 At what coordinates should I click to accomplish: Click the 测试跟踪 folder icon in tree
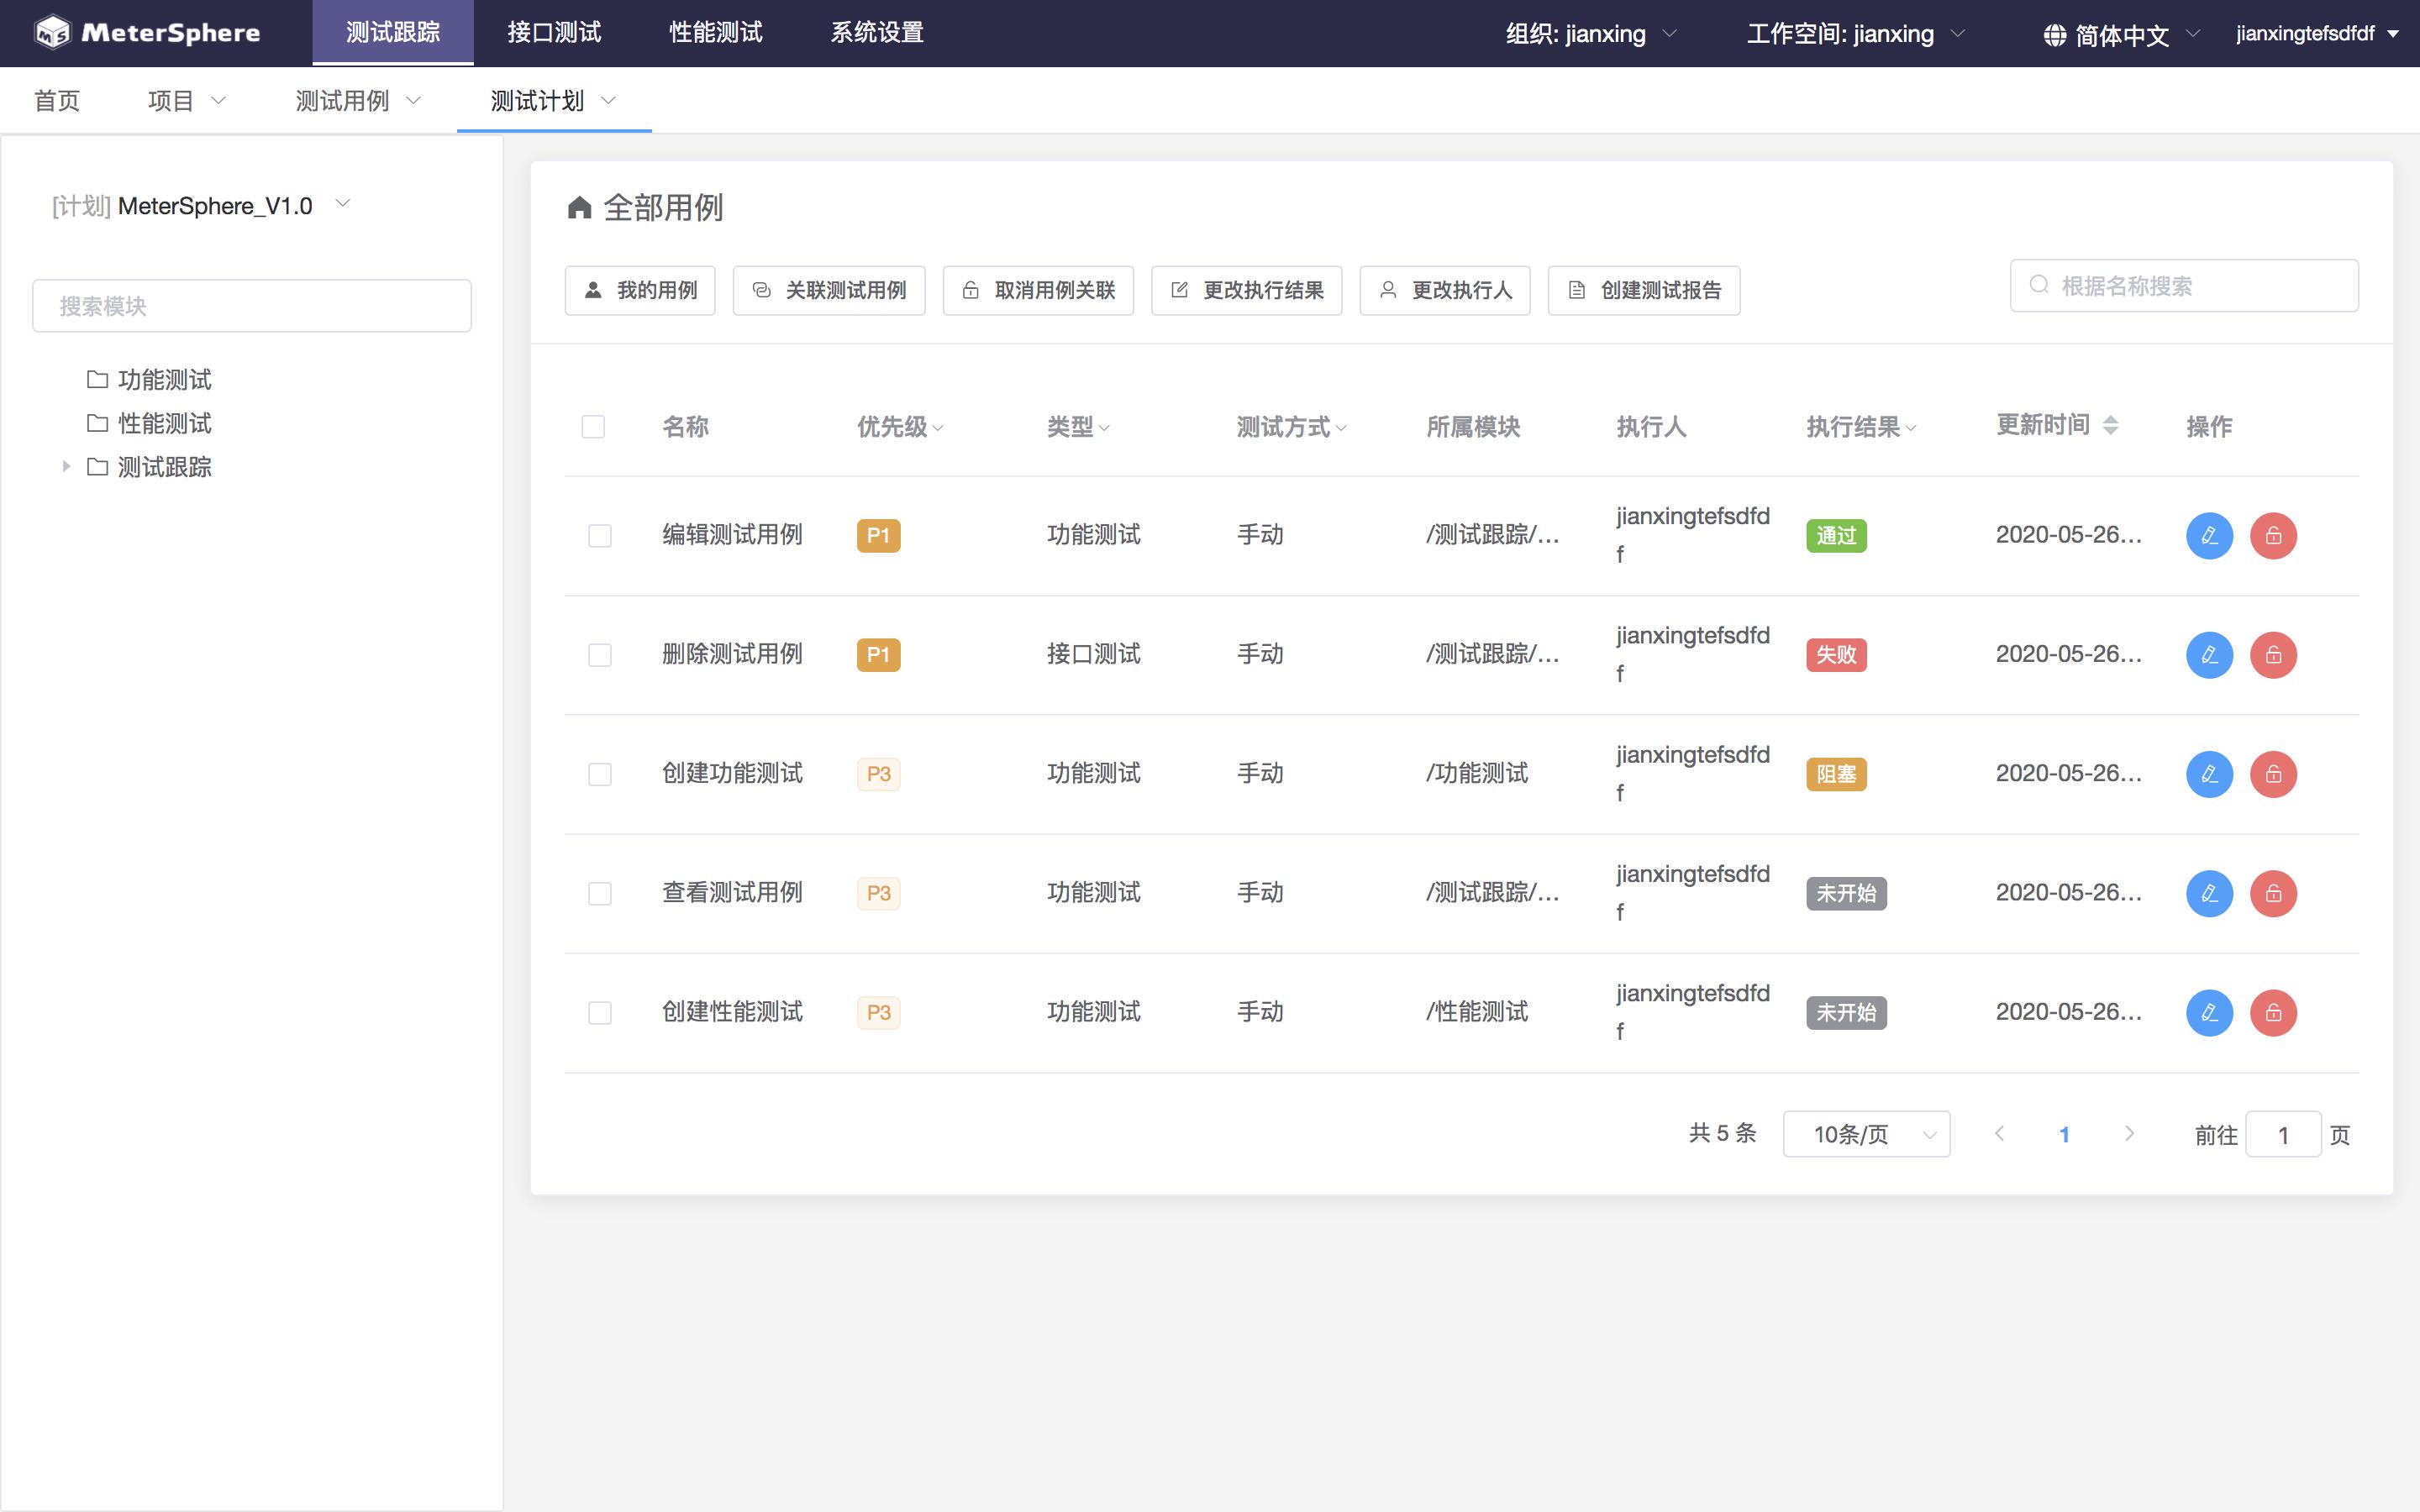point(97,467)
